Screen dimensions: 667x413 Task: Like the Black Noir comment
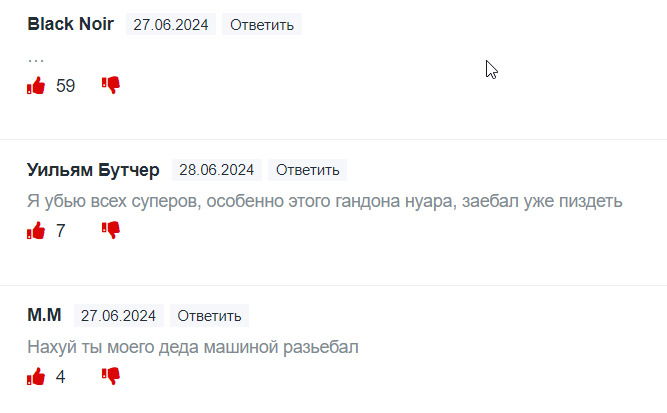coord(37,86)
